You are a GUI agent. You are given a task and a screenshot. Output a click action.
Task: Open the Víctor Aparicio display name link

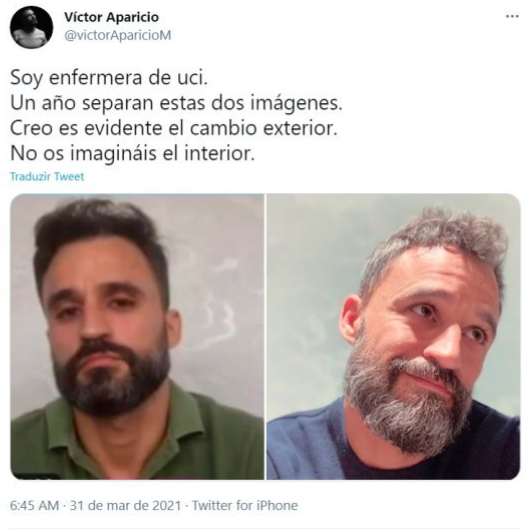(x=112, y=17)
